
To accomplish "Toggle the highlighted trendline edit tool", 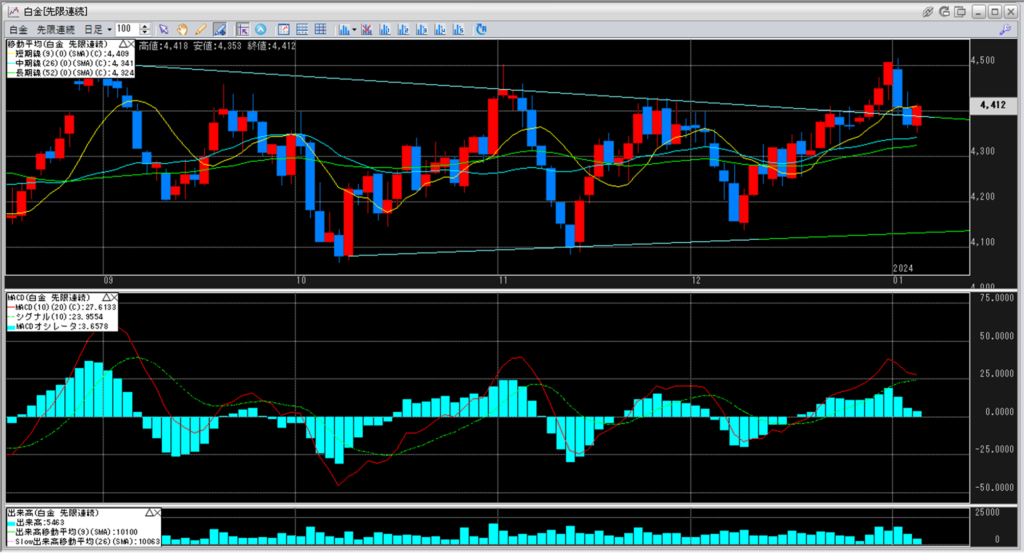I will [219, 29].
